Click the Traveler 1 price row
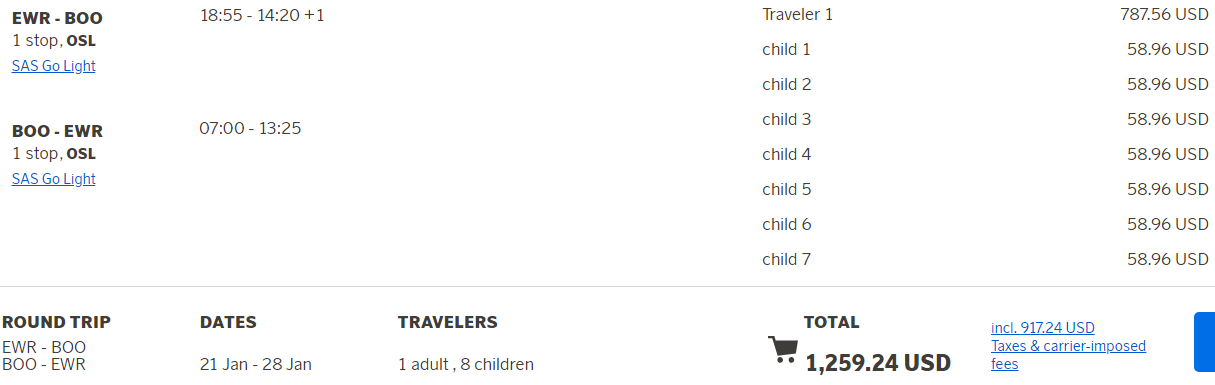1215x385 pixels. (985, 14)
